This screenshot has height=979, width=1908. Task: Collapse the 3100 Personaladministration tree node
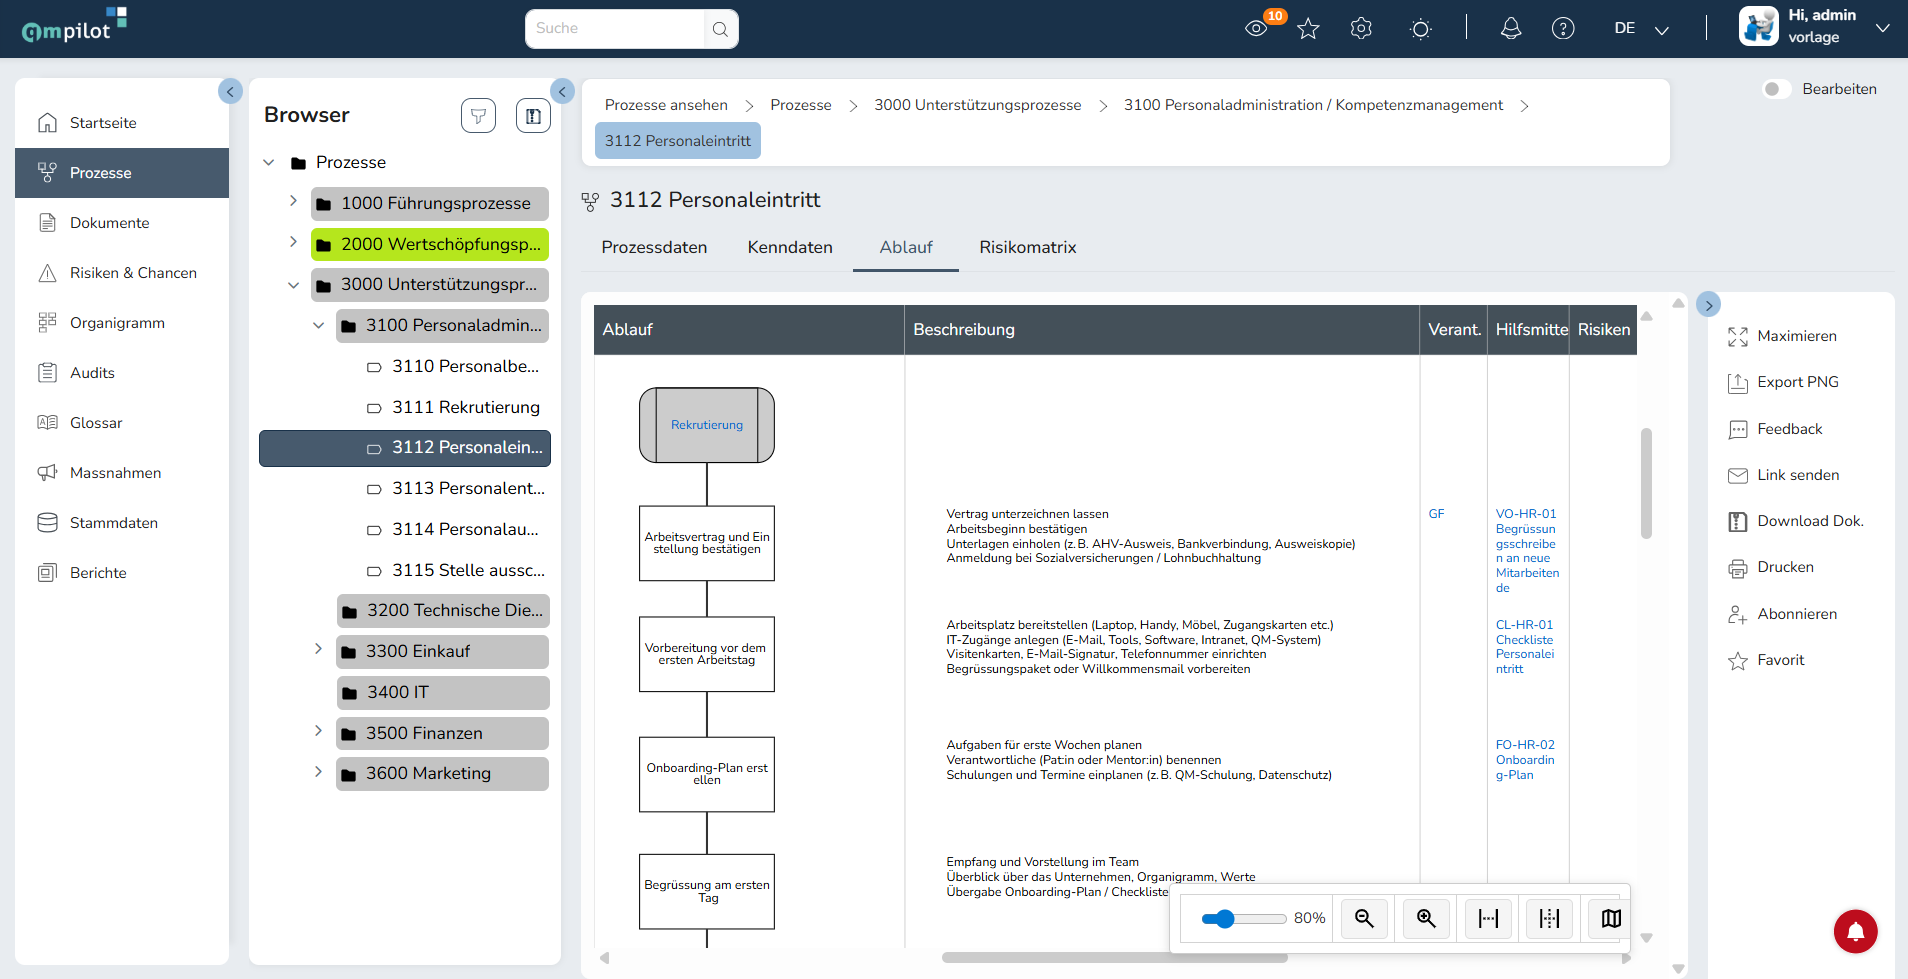coord(318,325)
